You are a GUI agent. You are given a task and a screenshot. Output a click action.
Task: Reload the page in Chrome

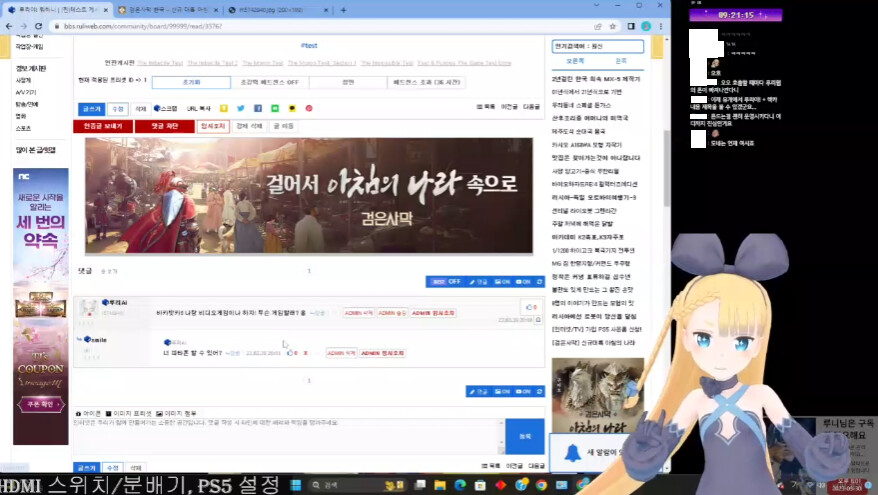38,26
